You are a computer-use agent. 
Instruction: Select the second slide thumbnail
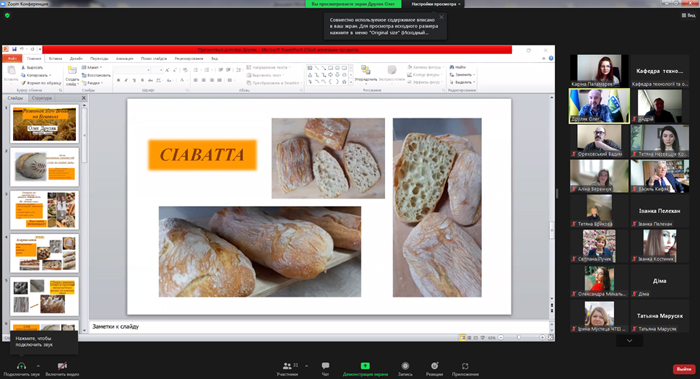tap(44, 167)
